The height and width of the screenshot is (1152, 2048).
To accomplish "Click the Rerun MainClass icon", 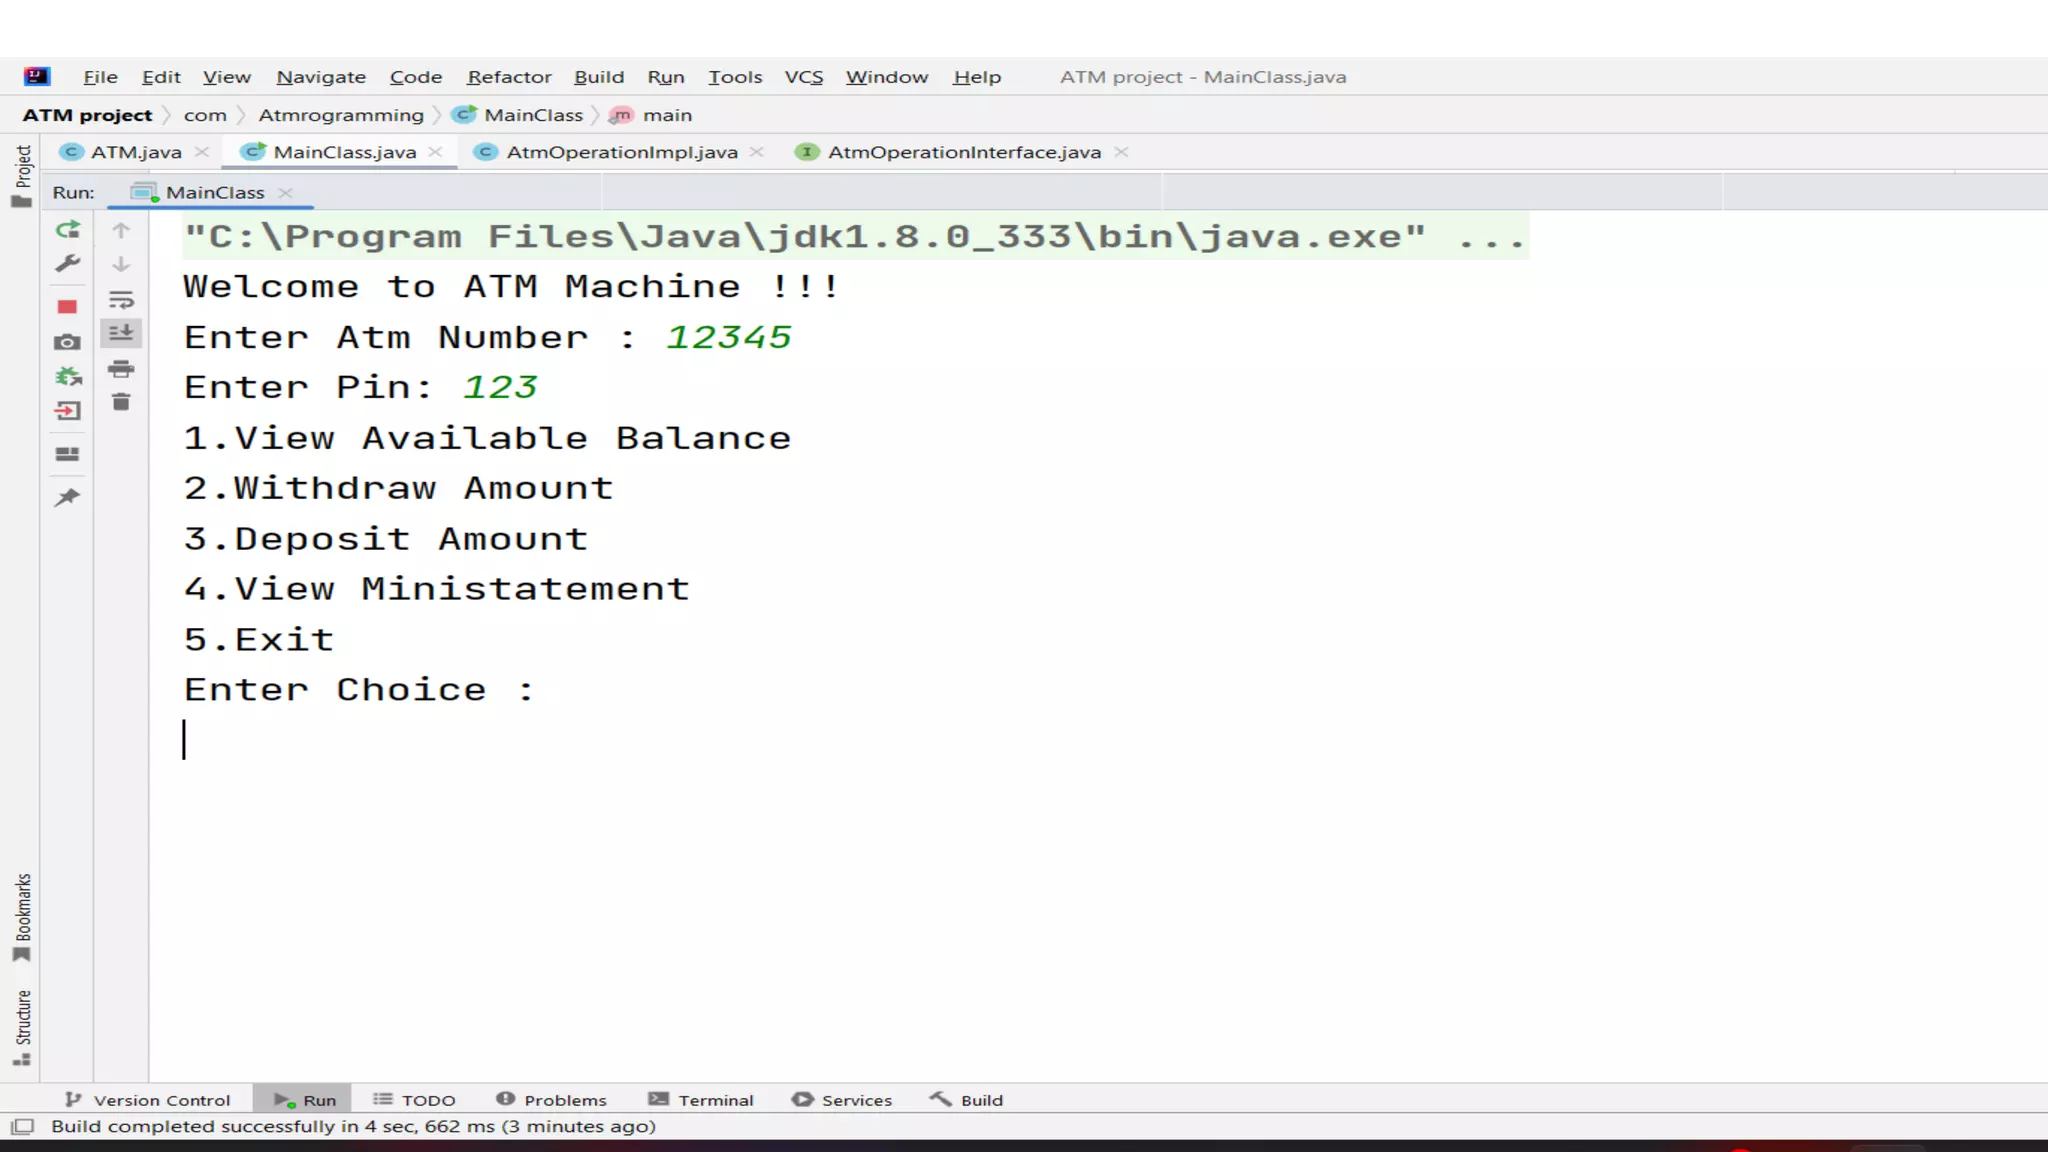I will coord(67,230).
